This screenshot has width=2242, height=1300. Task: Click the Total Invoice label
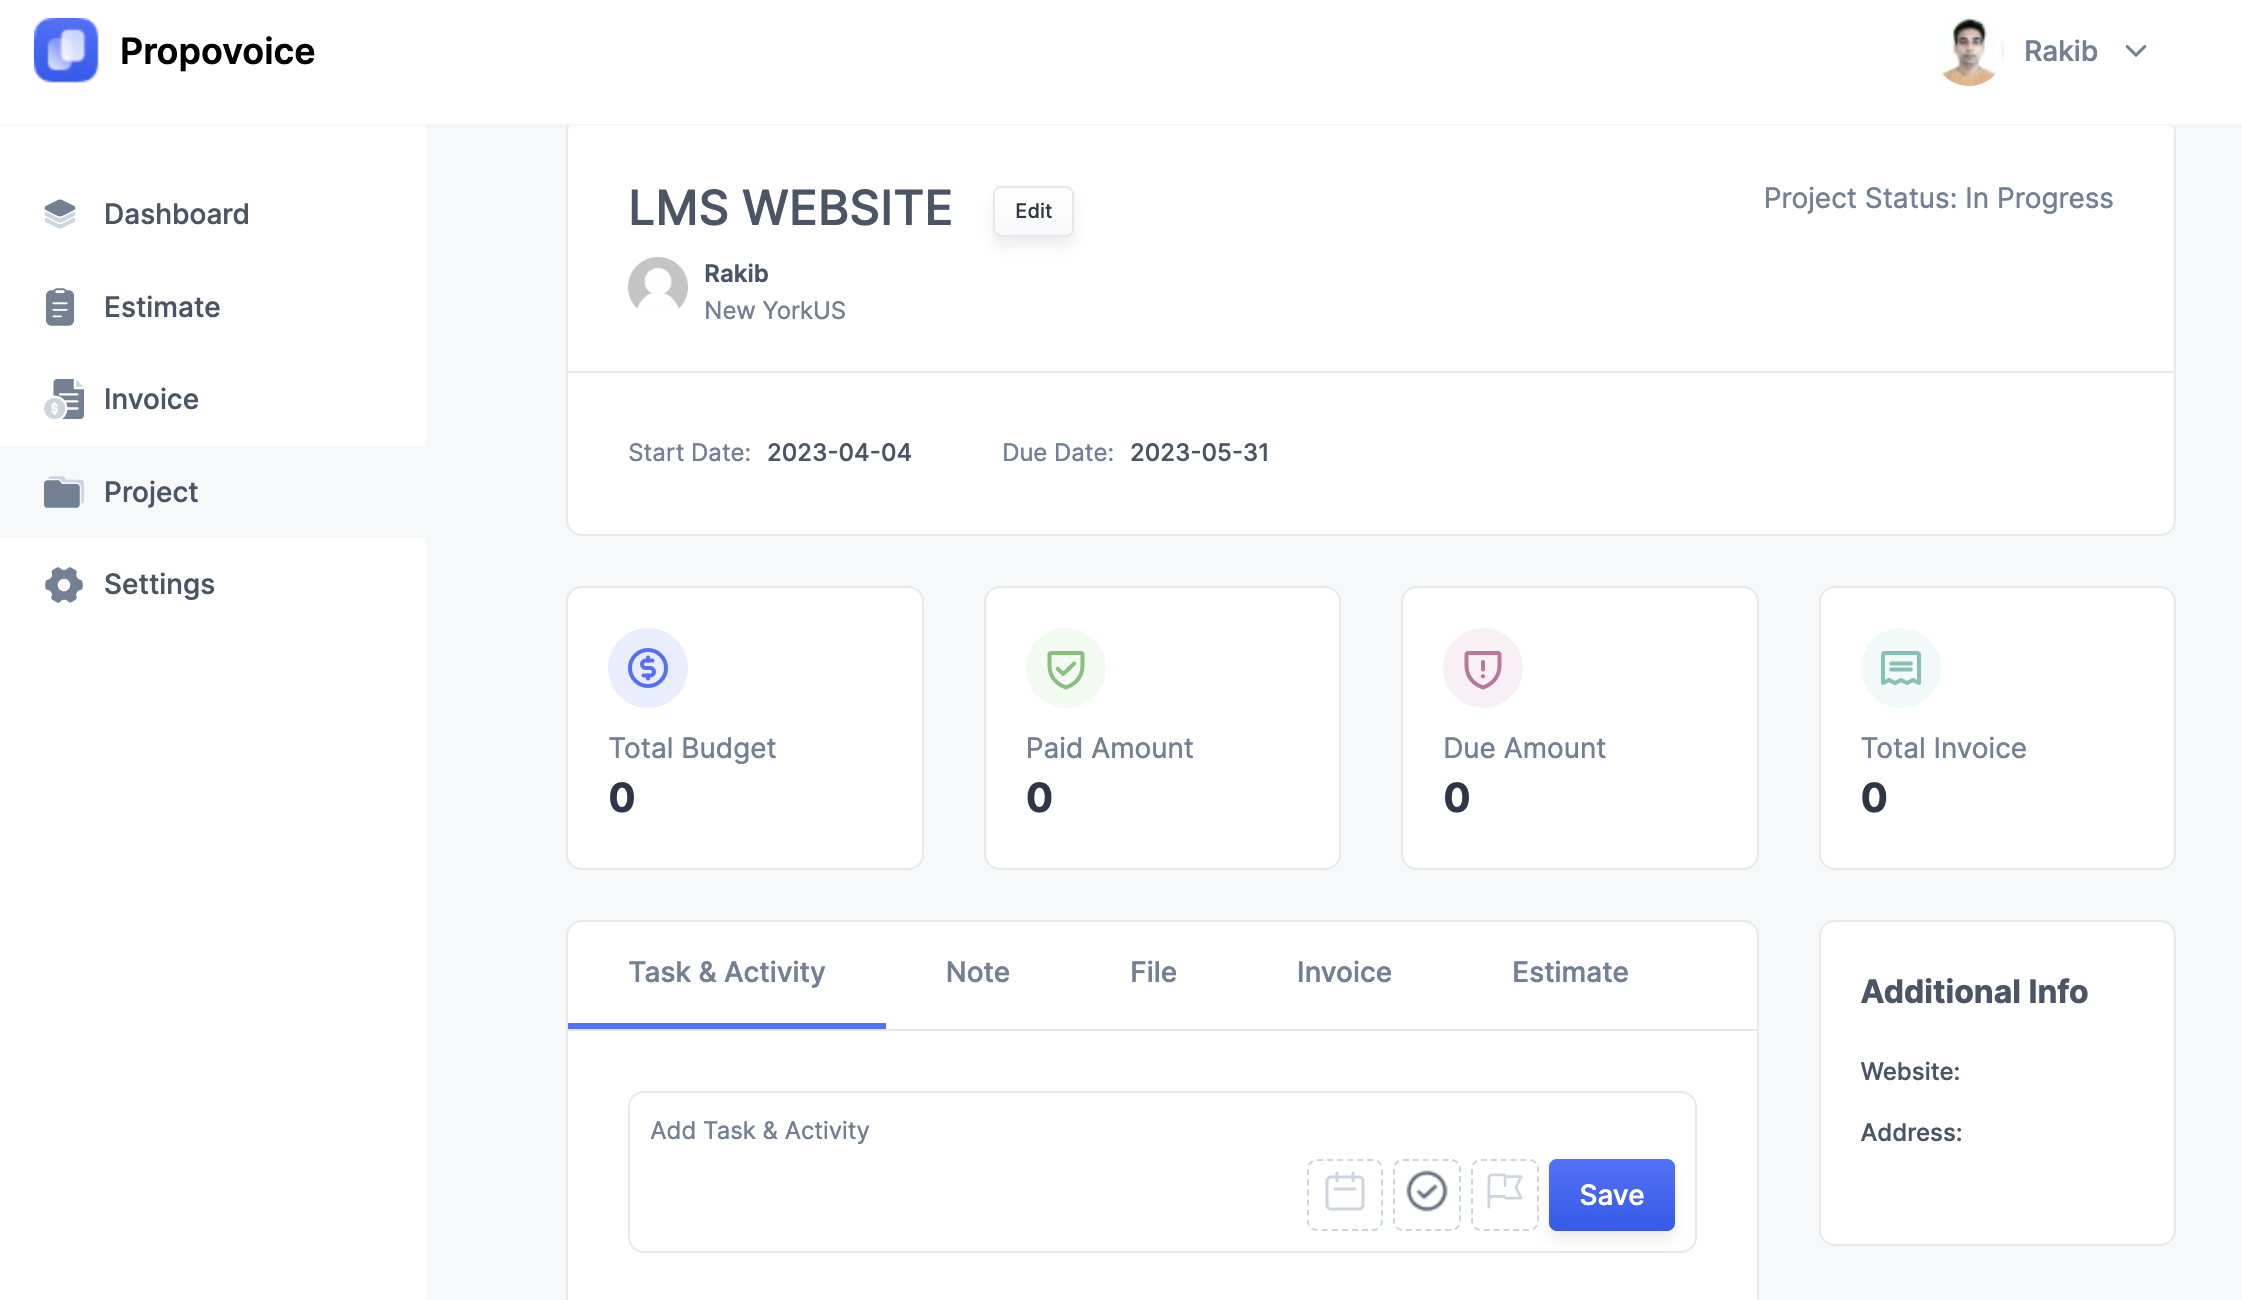coord(1943,748)
